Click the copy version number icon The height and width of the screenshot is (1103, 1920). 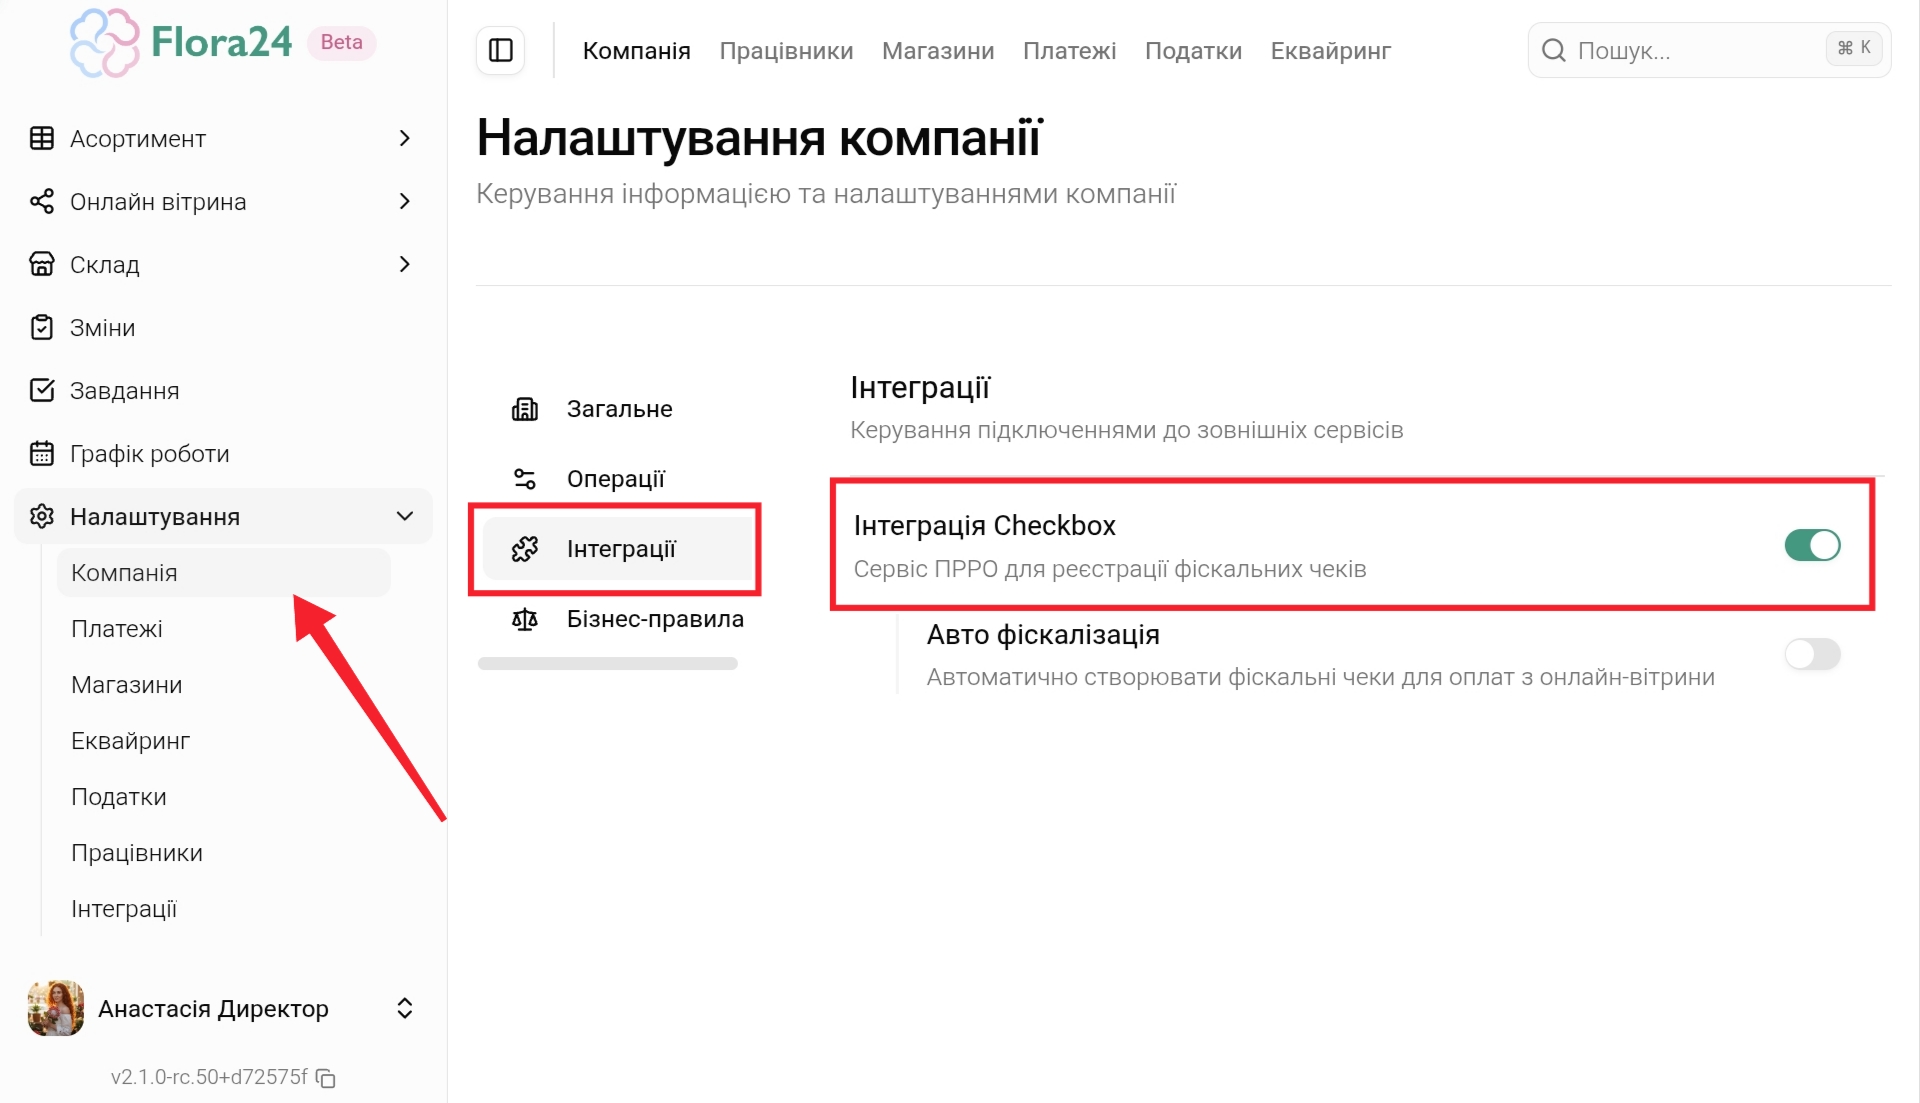(x=326, y=1078)
